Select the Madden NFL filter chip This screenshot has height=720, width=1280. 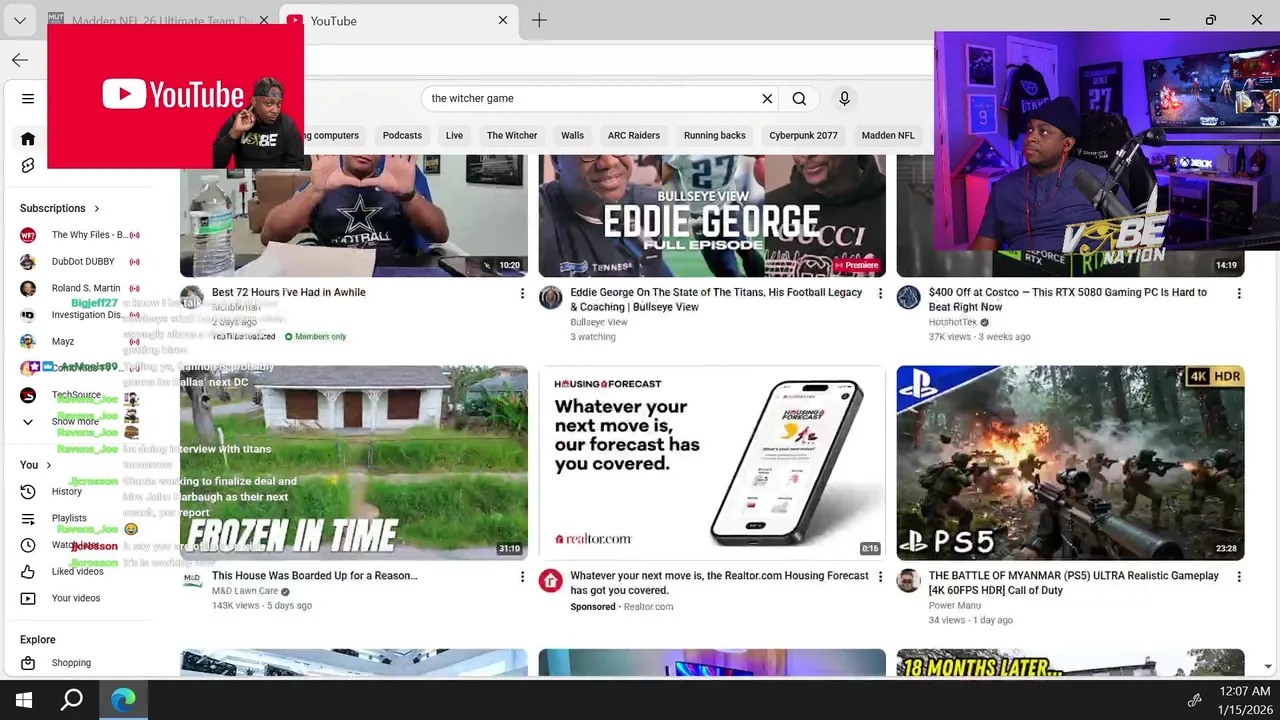click(888, 135)
